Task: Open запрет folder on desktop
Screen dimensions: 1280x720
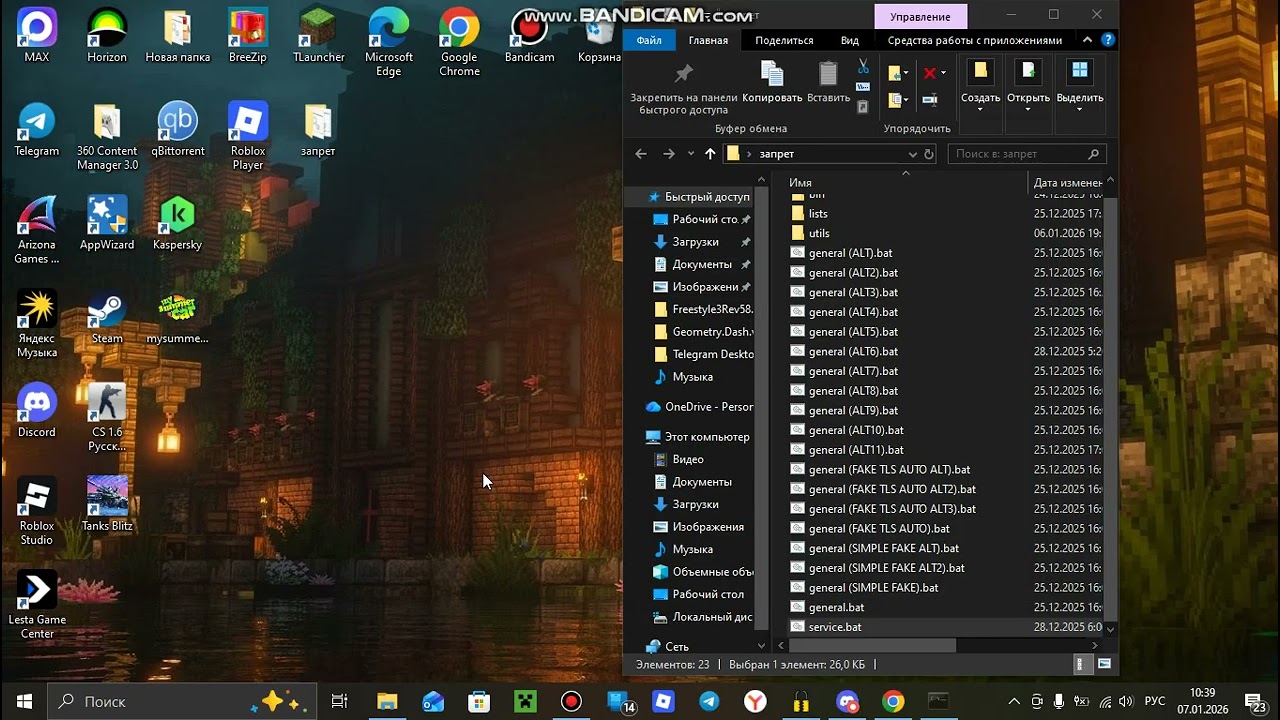Action: 318,130
